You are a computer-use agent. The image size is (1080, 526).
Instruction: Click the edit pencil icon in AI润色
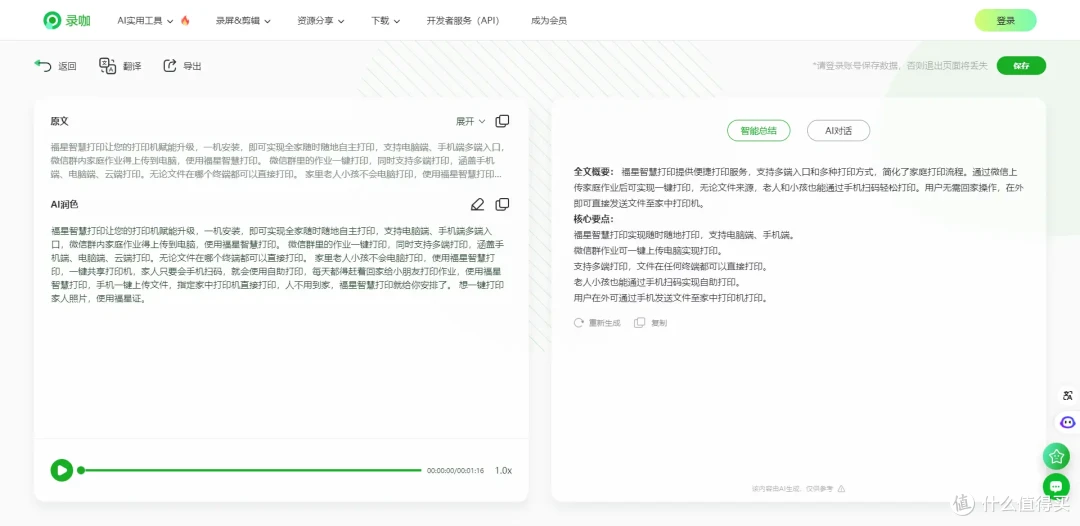[x=477, y=204]
